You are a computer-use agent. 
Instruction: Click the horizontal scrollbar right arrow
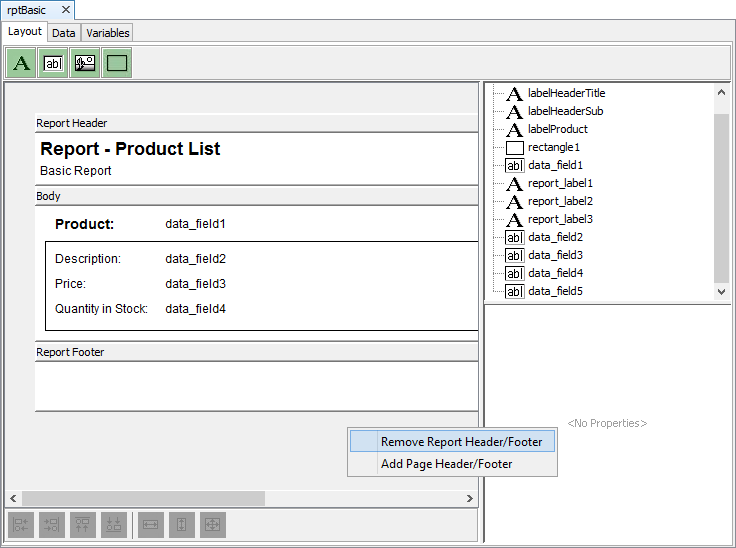470,498
